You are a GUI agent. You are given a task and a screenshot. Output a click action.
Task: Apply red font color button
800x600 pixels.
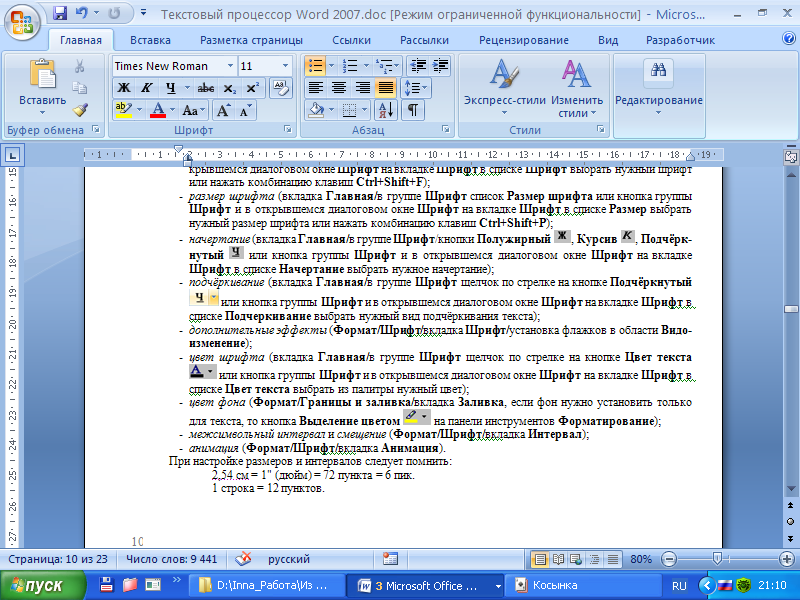[x=159, y=110]
